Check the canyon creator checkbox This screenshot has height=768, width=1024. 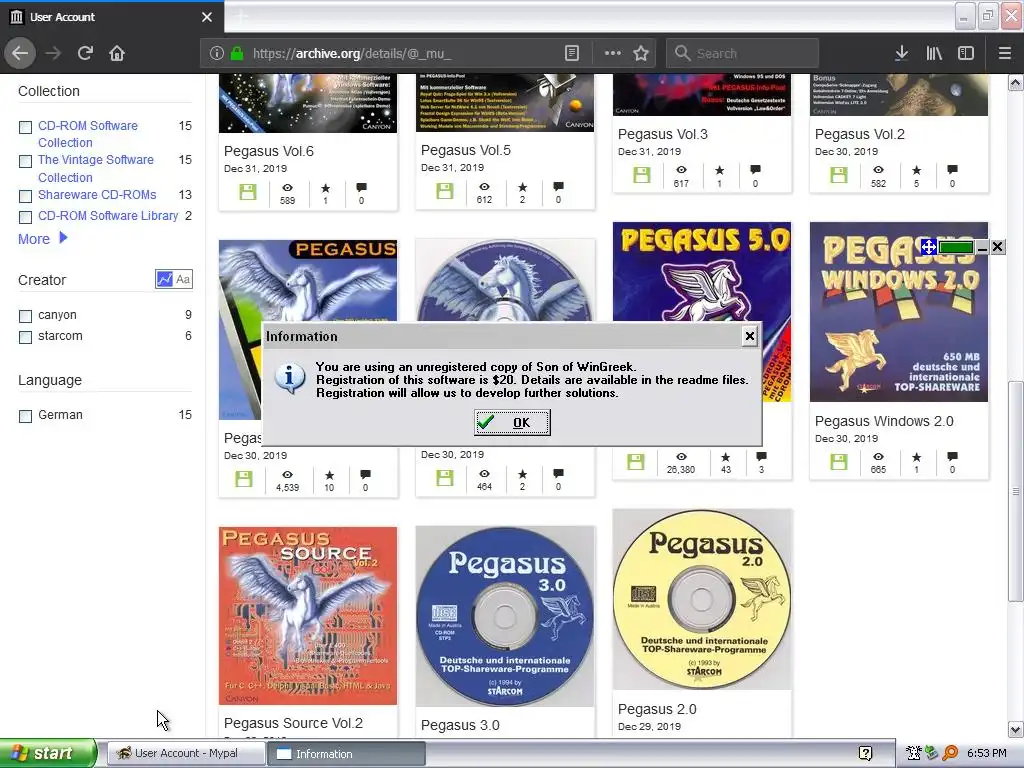25,316
